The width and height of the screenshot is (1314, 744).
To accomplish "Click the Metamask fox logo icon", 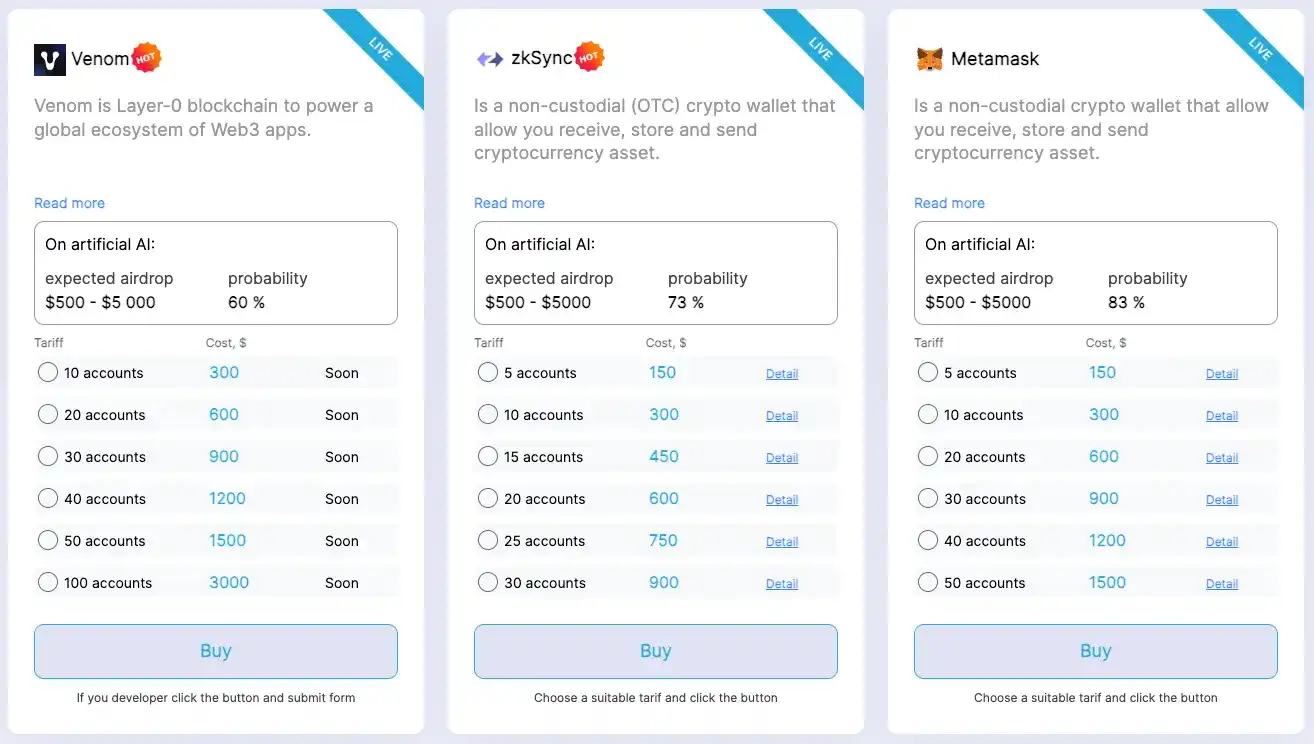I will point(929,60).
